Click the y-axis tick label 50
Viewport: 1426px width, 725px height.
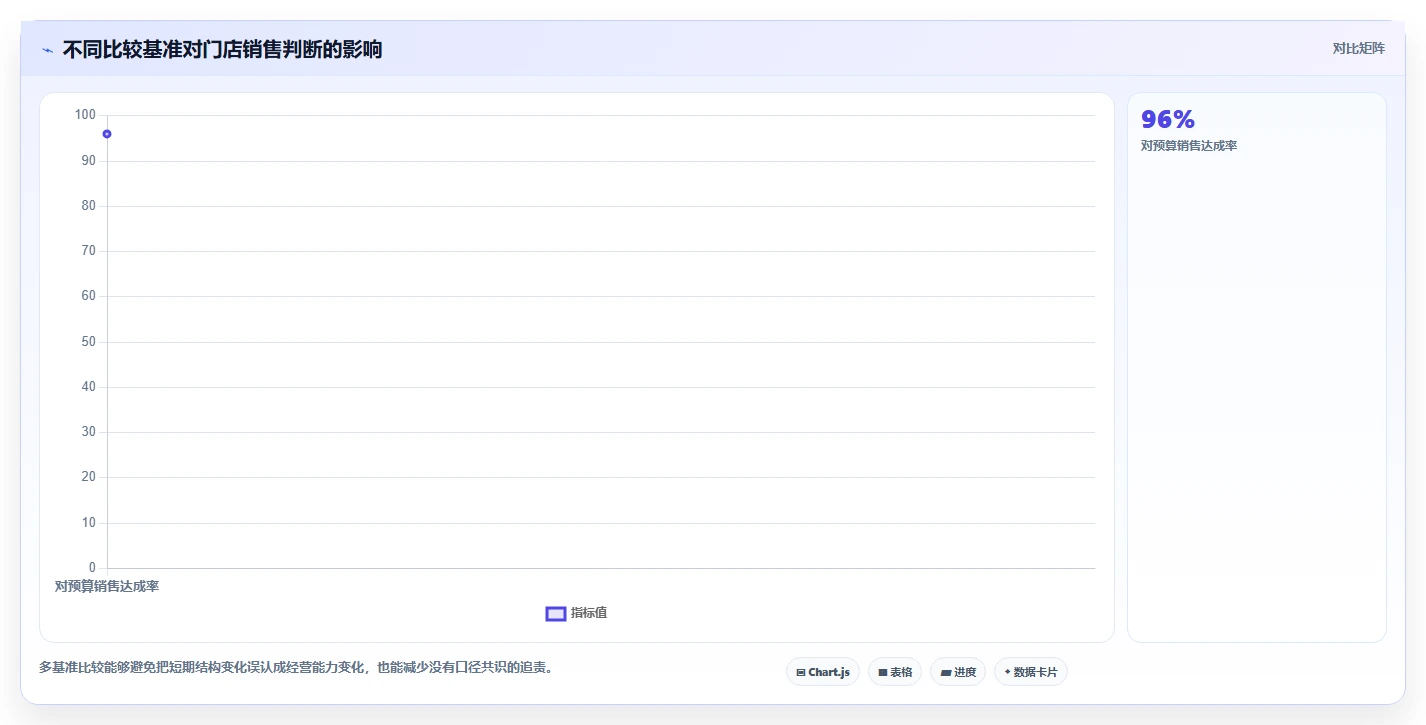pos(89,342)
